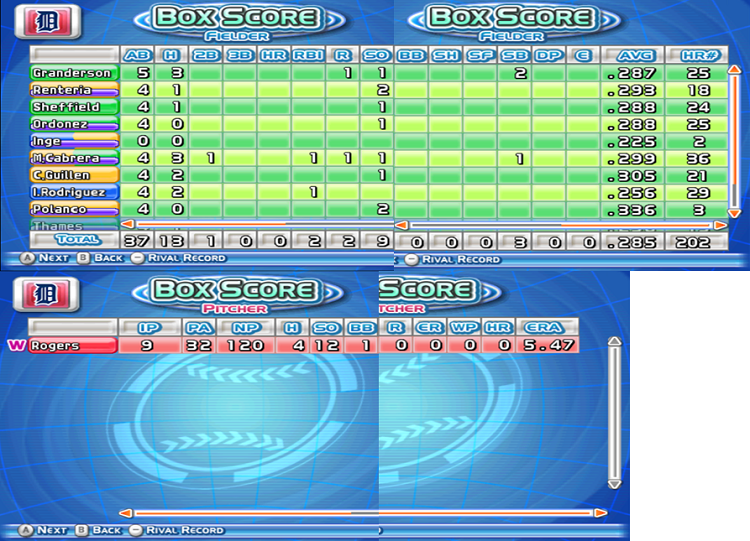Click the WP column header in pitcher table

(463, 328)
